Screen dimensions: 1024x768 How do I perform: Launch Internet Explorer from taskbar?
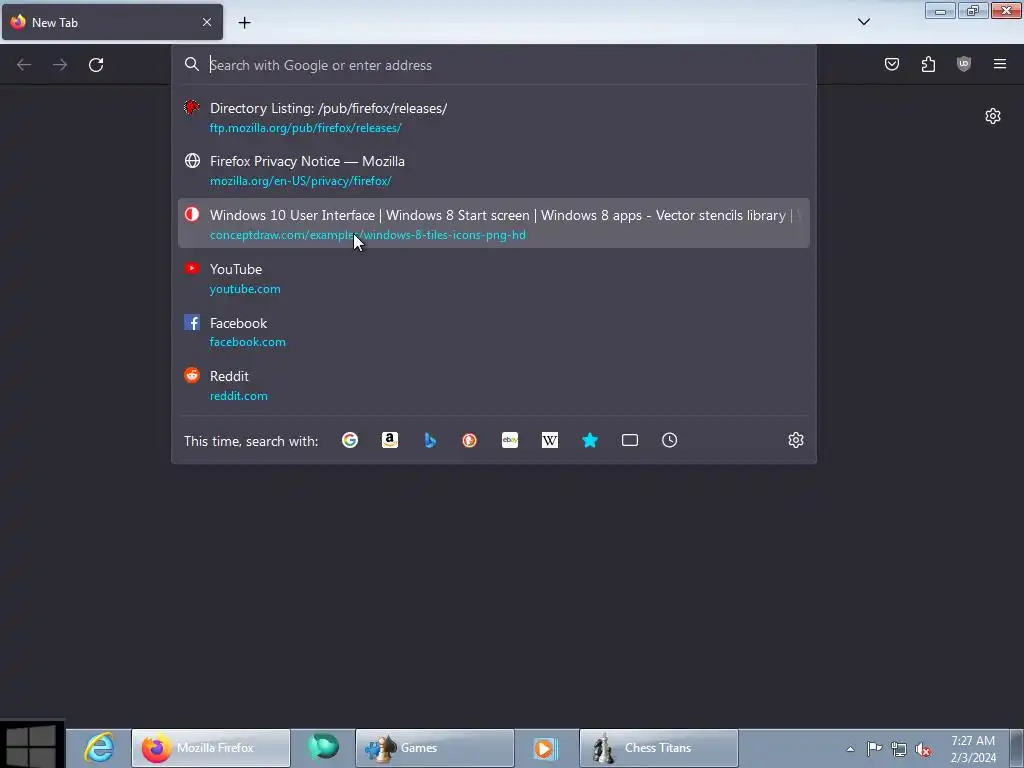[99, 748]
